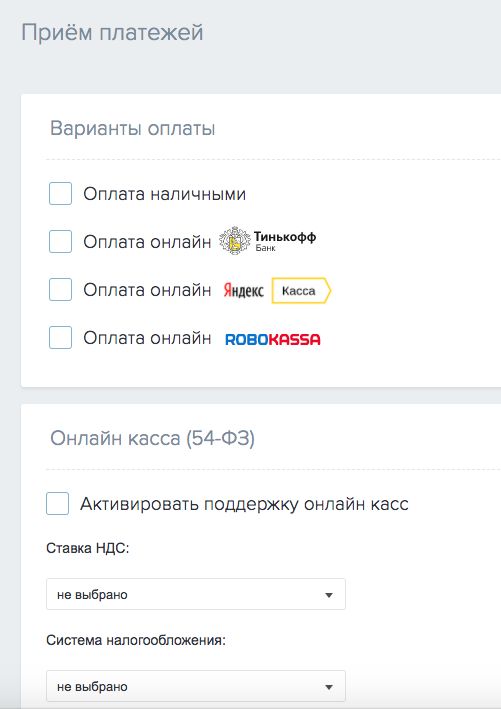The image size is (501, 709).
Task: Click the Варианты оплаты section heading
Action: pyautogui.click(x=132, y=128)
